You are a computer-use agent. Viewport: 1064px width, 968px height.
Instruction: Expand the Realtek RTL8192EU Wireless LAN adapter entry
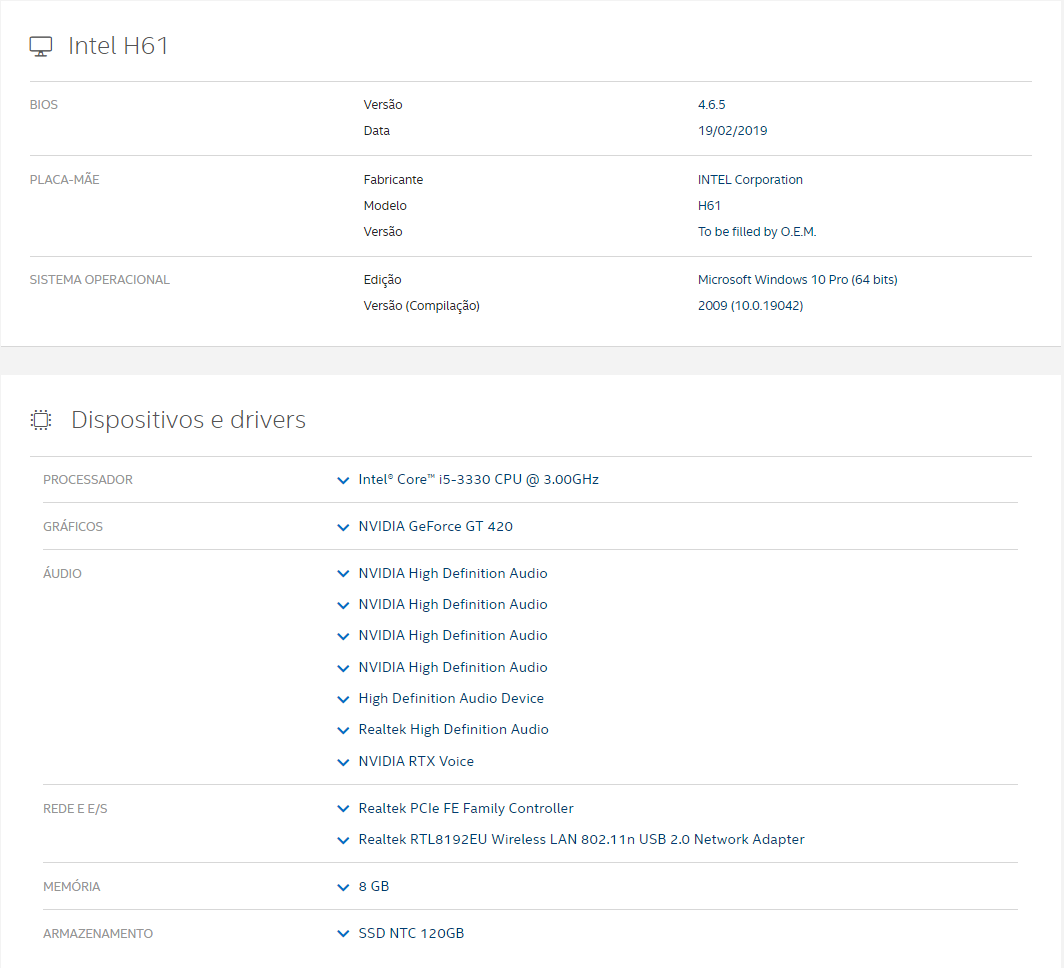click(343, 840)
